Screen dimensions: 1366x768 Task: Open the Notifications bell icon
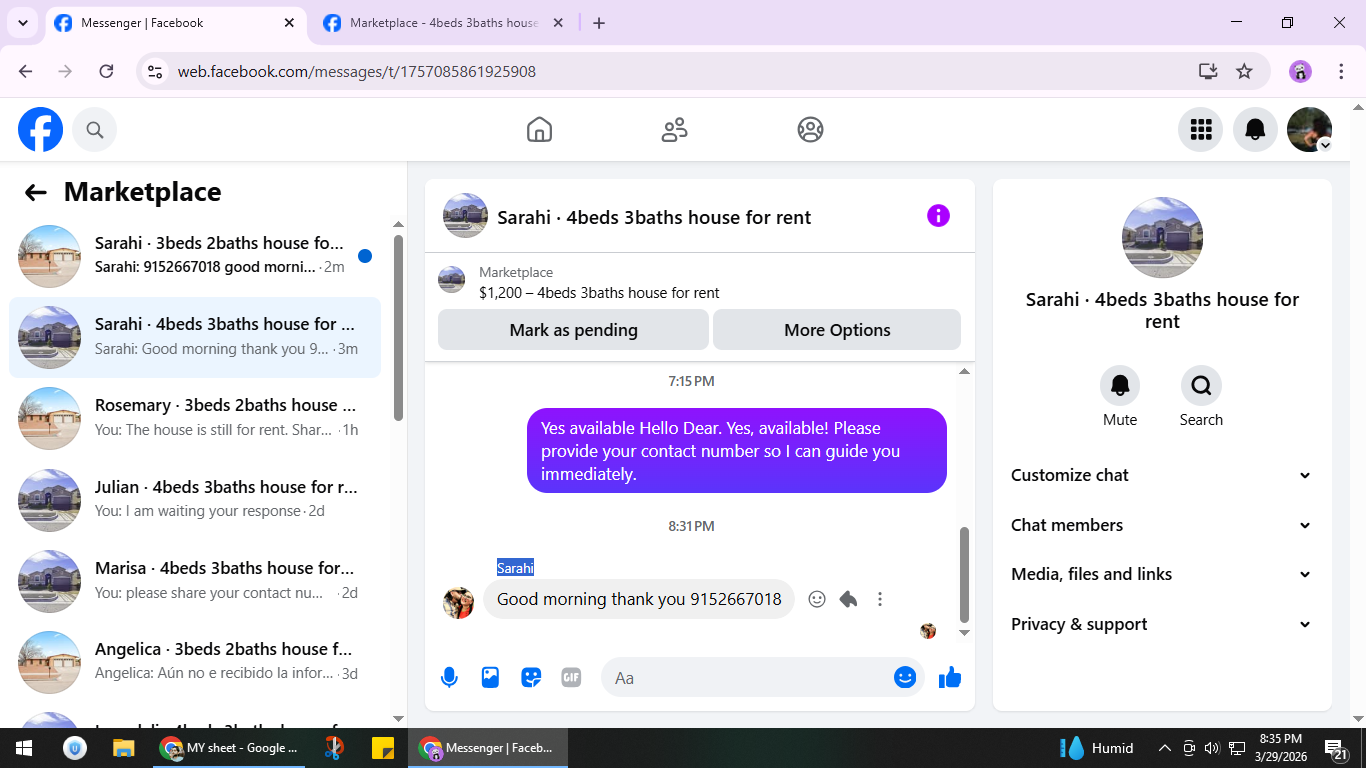(1255, 129)
